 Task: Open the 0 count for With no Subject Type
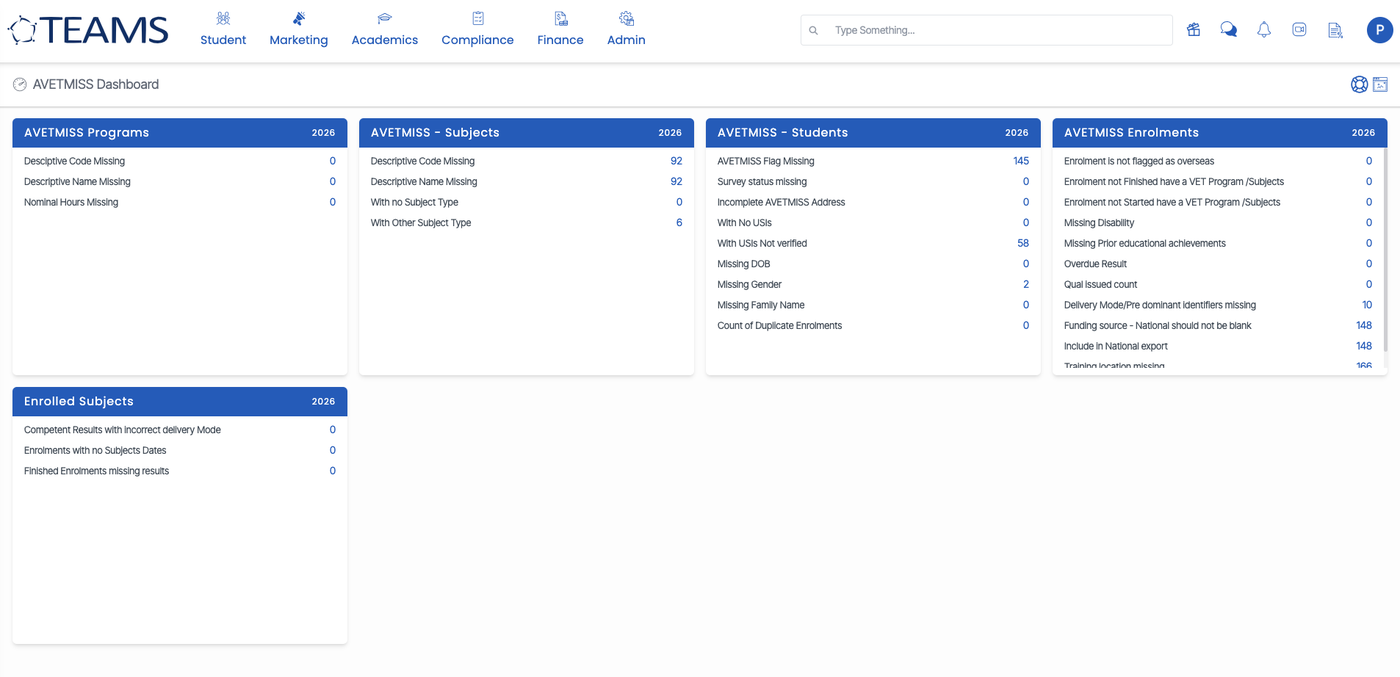(x=679, y=202)
